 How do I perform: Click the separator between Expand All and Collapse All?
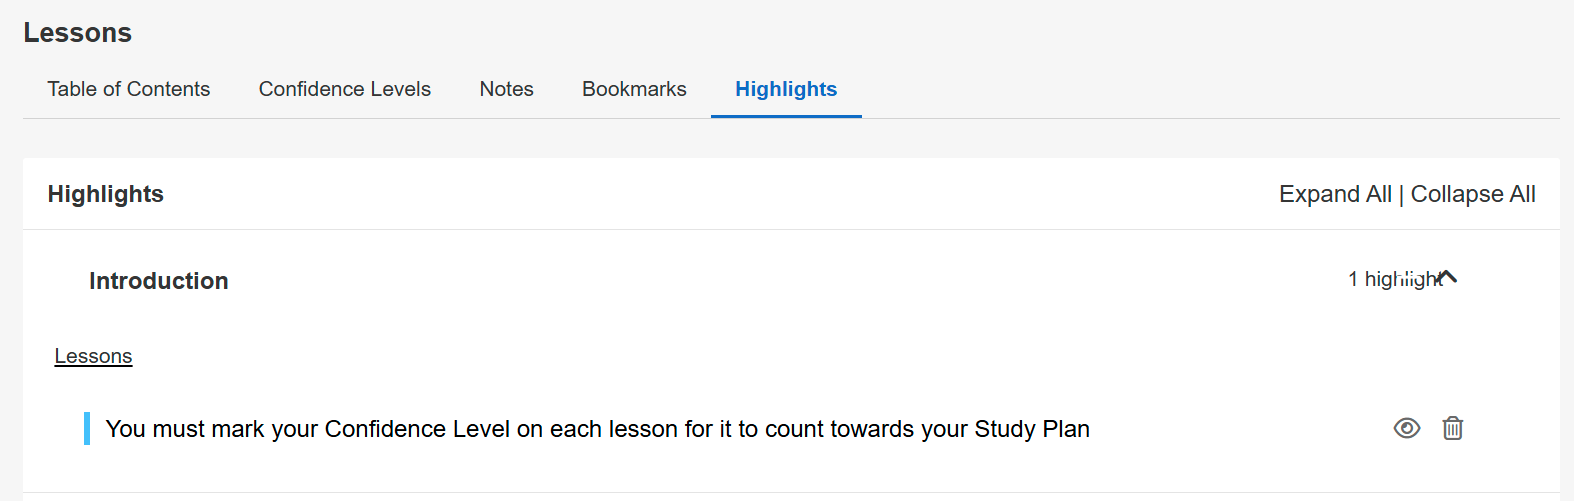(x=1401, y=195)
